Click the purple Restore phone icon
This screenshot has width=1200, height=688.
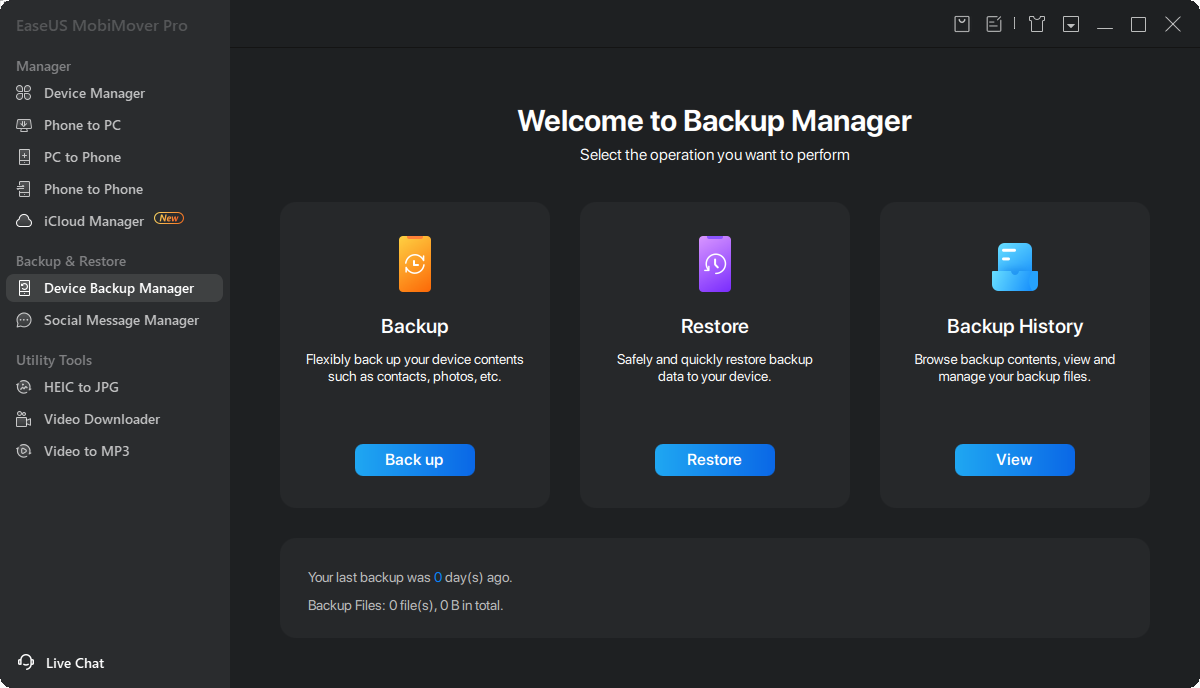tap(715, 264)
